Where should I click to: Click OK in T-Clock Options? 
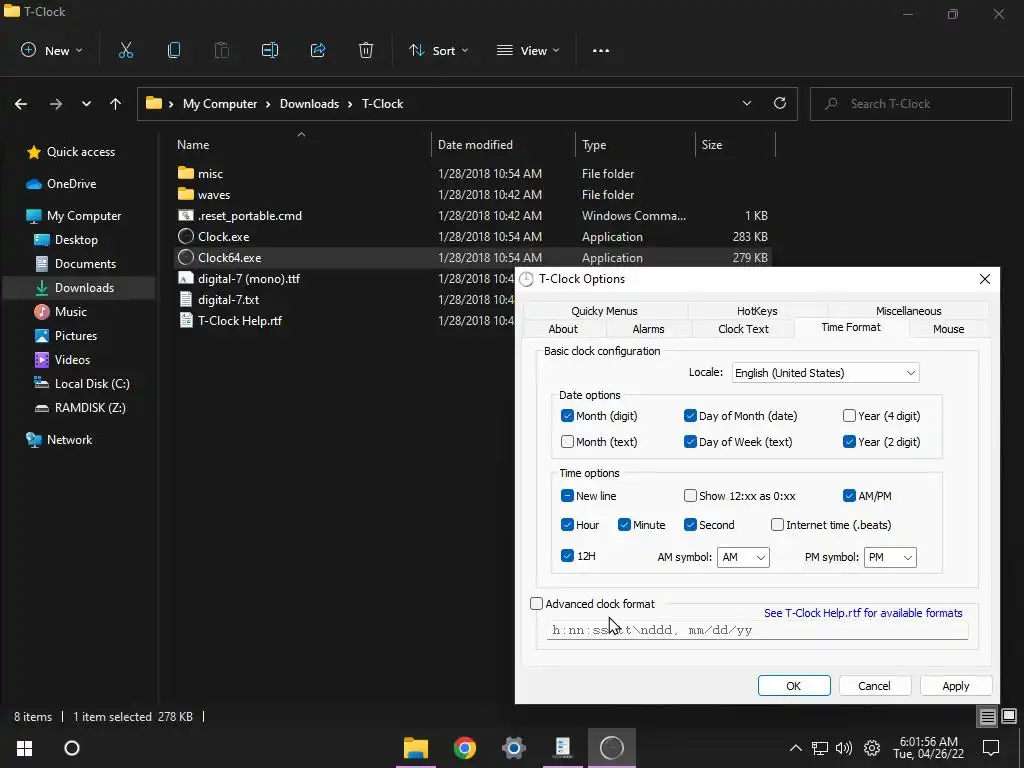point(793,686)
